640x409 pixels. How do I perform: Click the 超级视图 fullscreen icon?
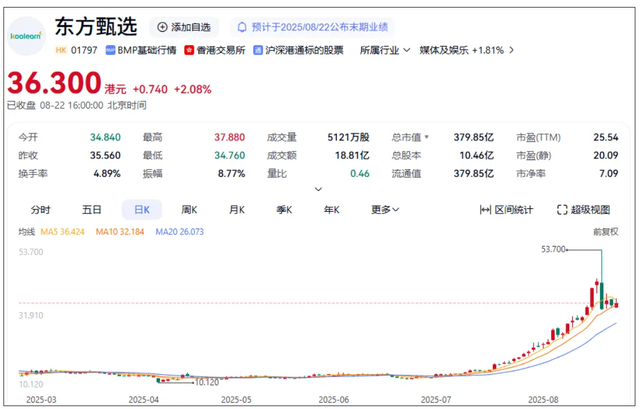(x=562, y=210)
